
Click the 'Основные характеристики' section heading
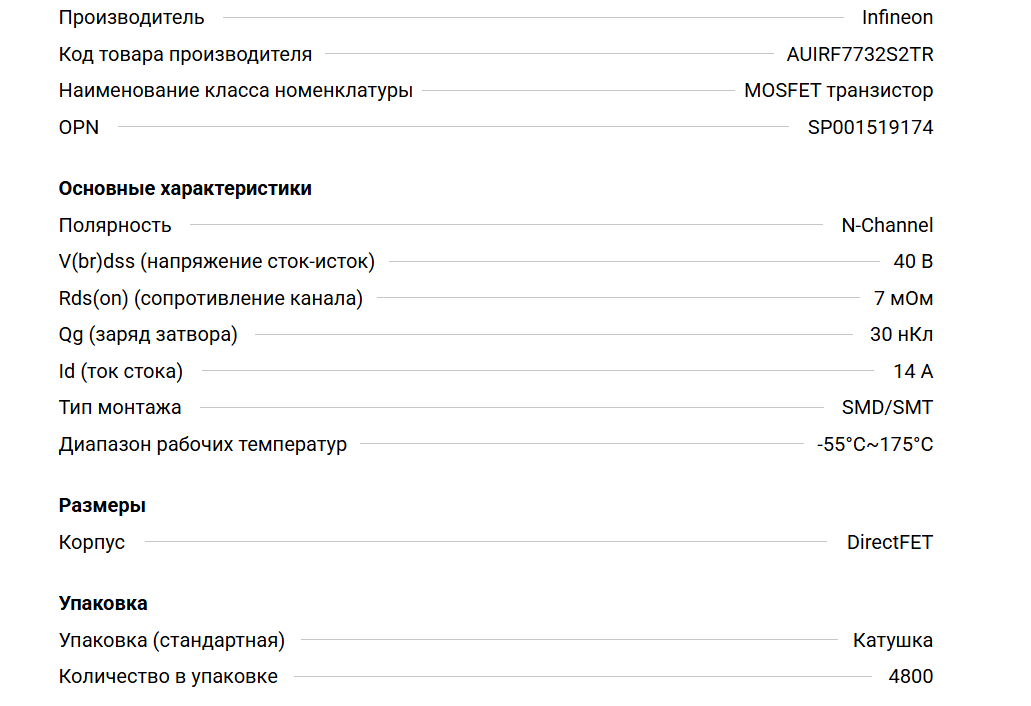point(185,188)
